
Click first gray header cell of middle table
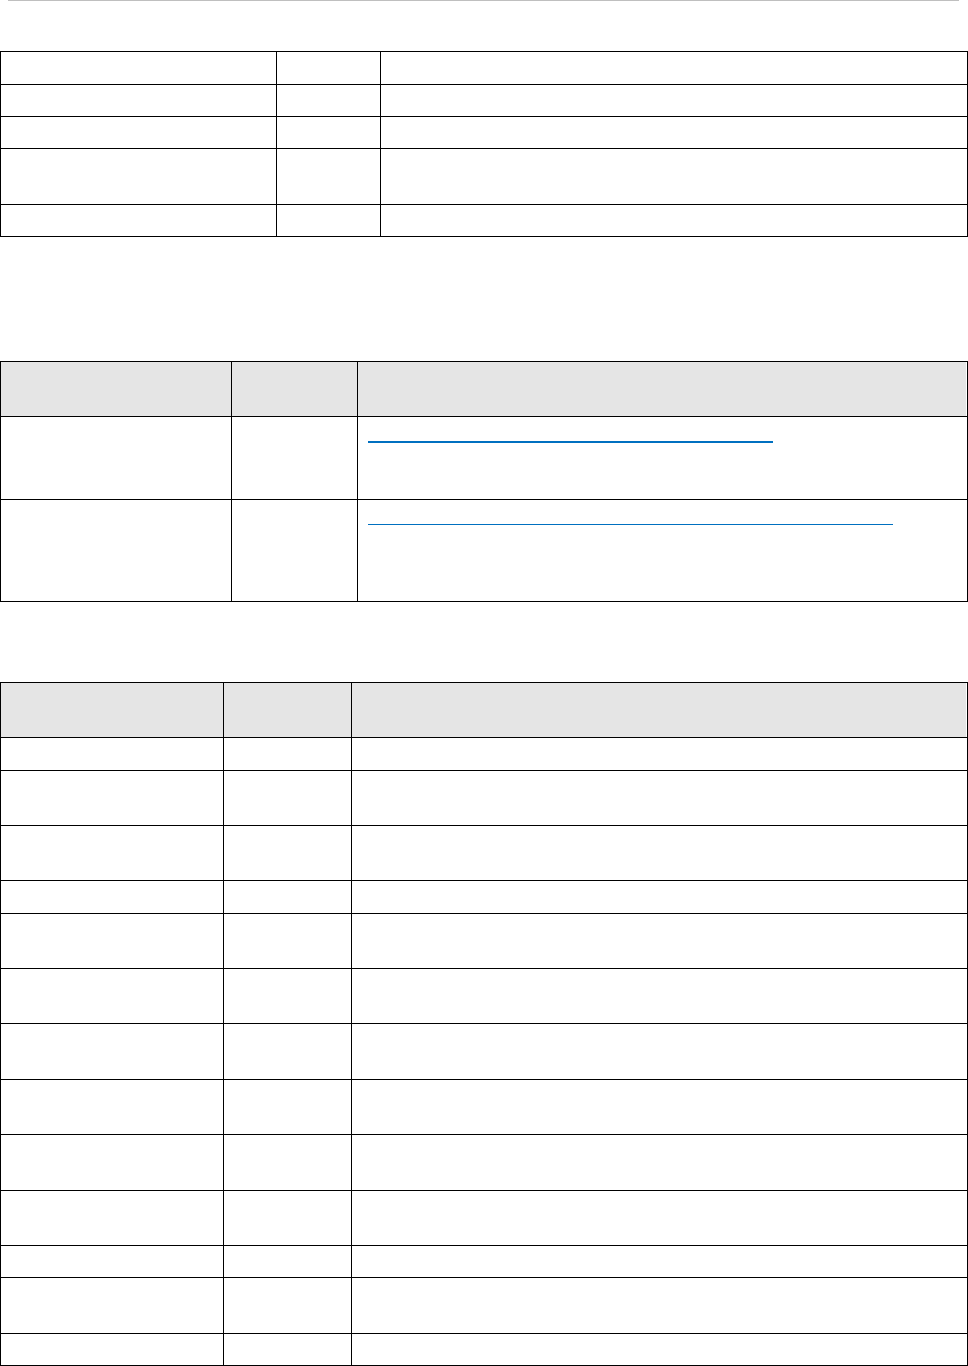pos(116,388)
